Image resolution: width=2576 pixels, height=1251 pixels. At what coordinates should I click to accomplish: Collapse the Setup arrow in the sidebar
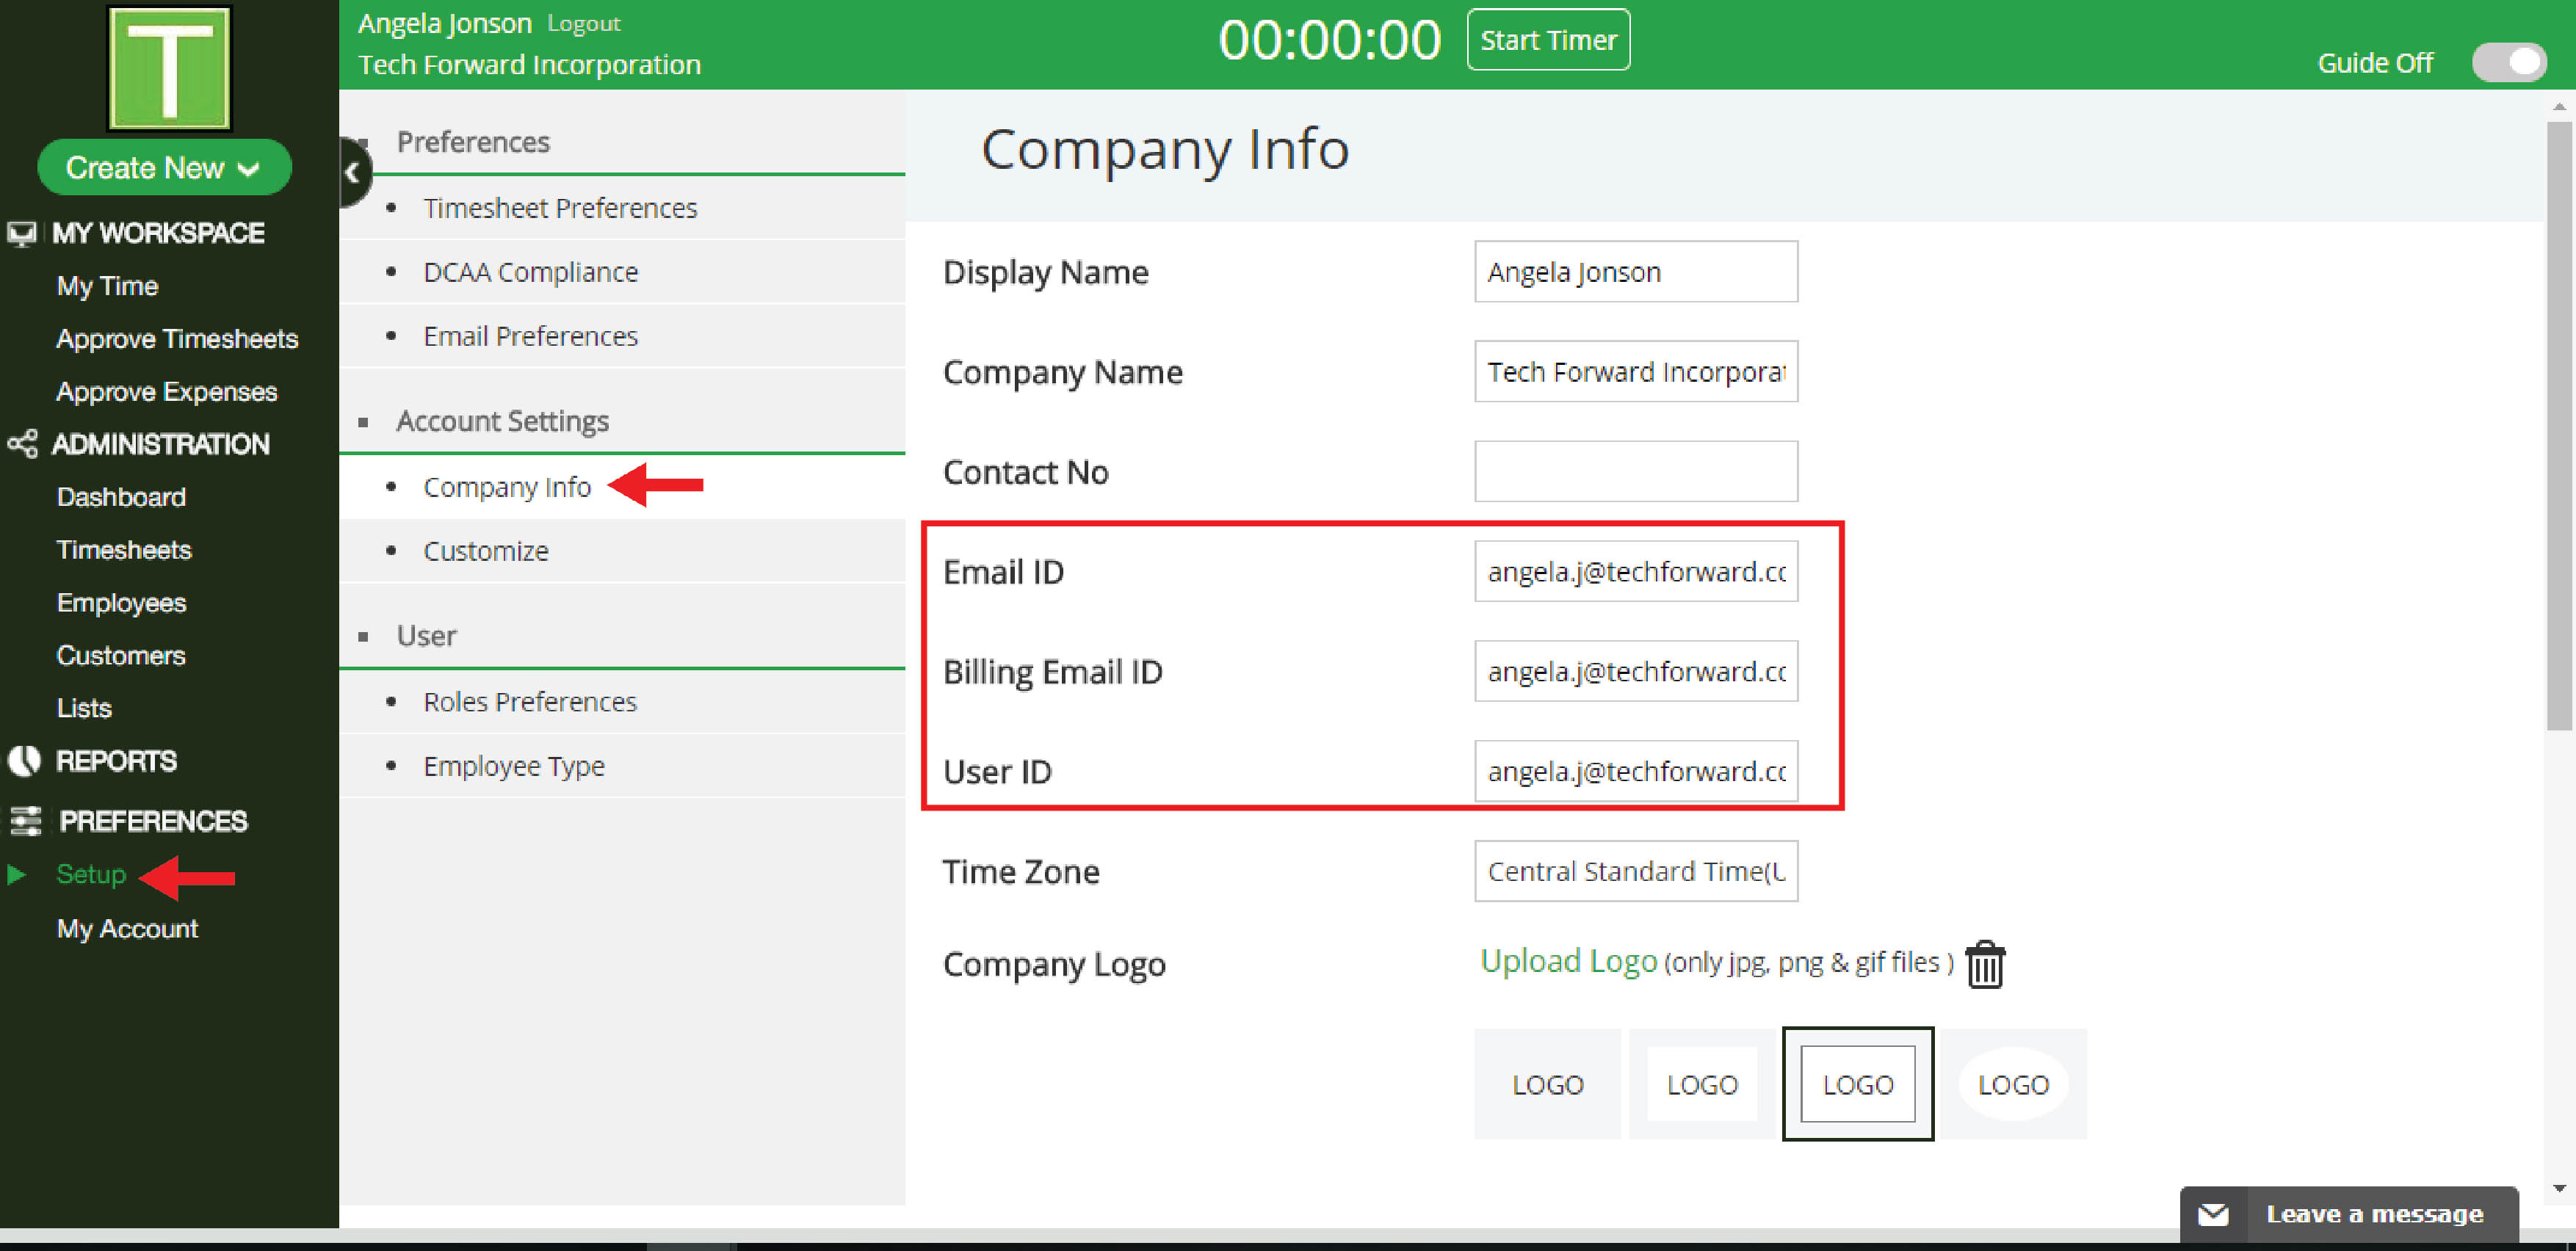pyautogui.click(x=16, y=874)
